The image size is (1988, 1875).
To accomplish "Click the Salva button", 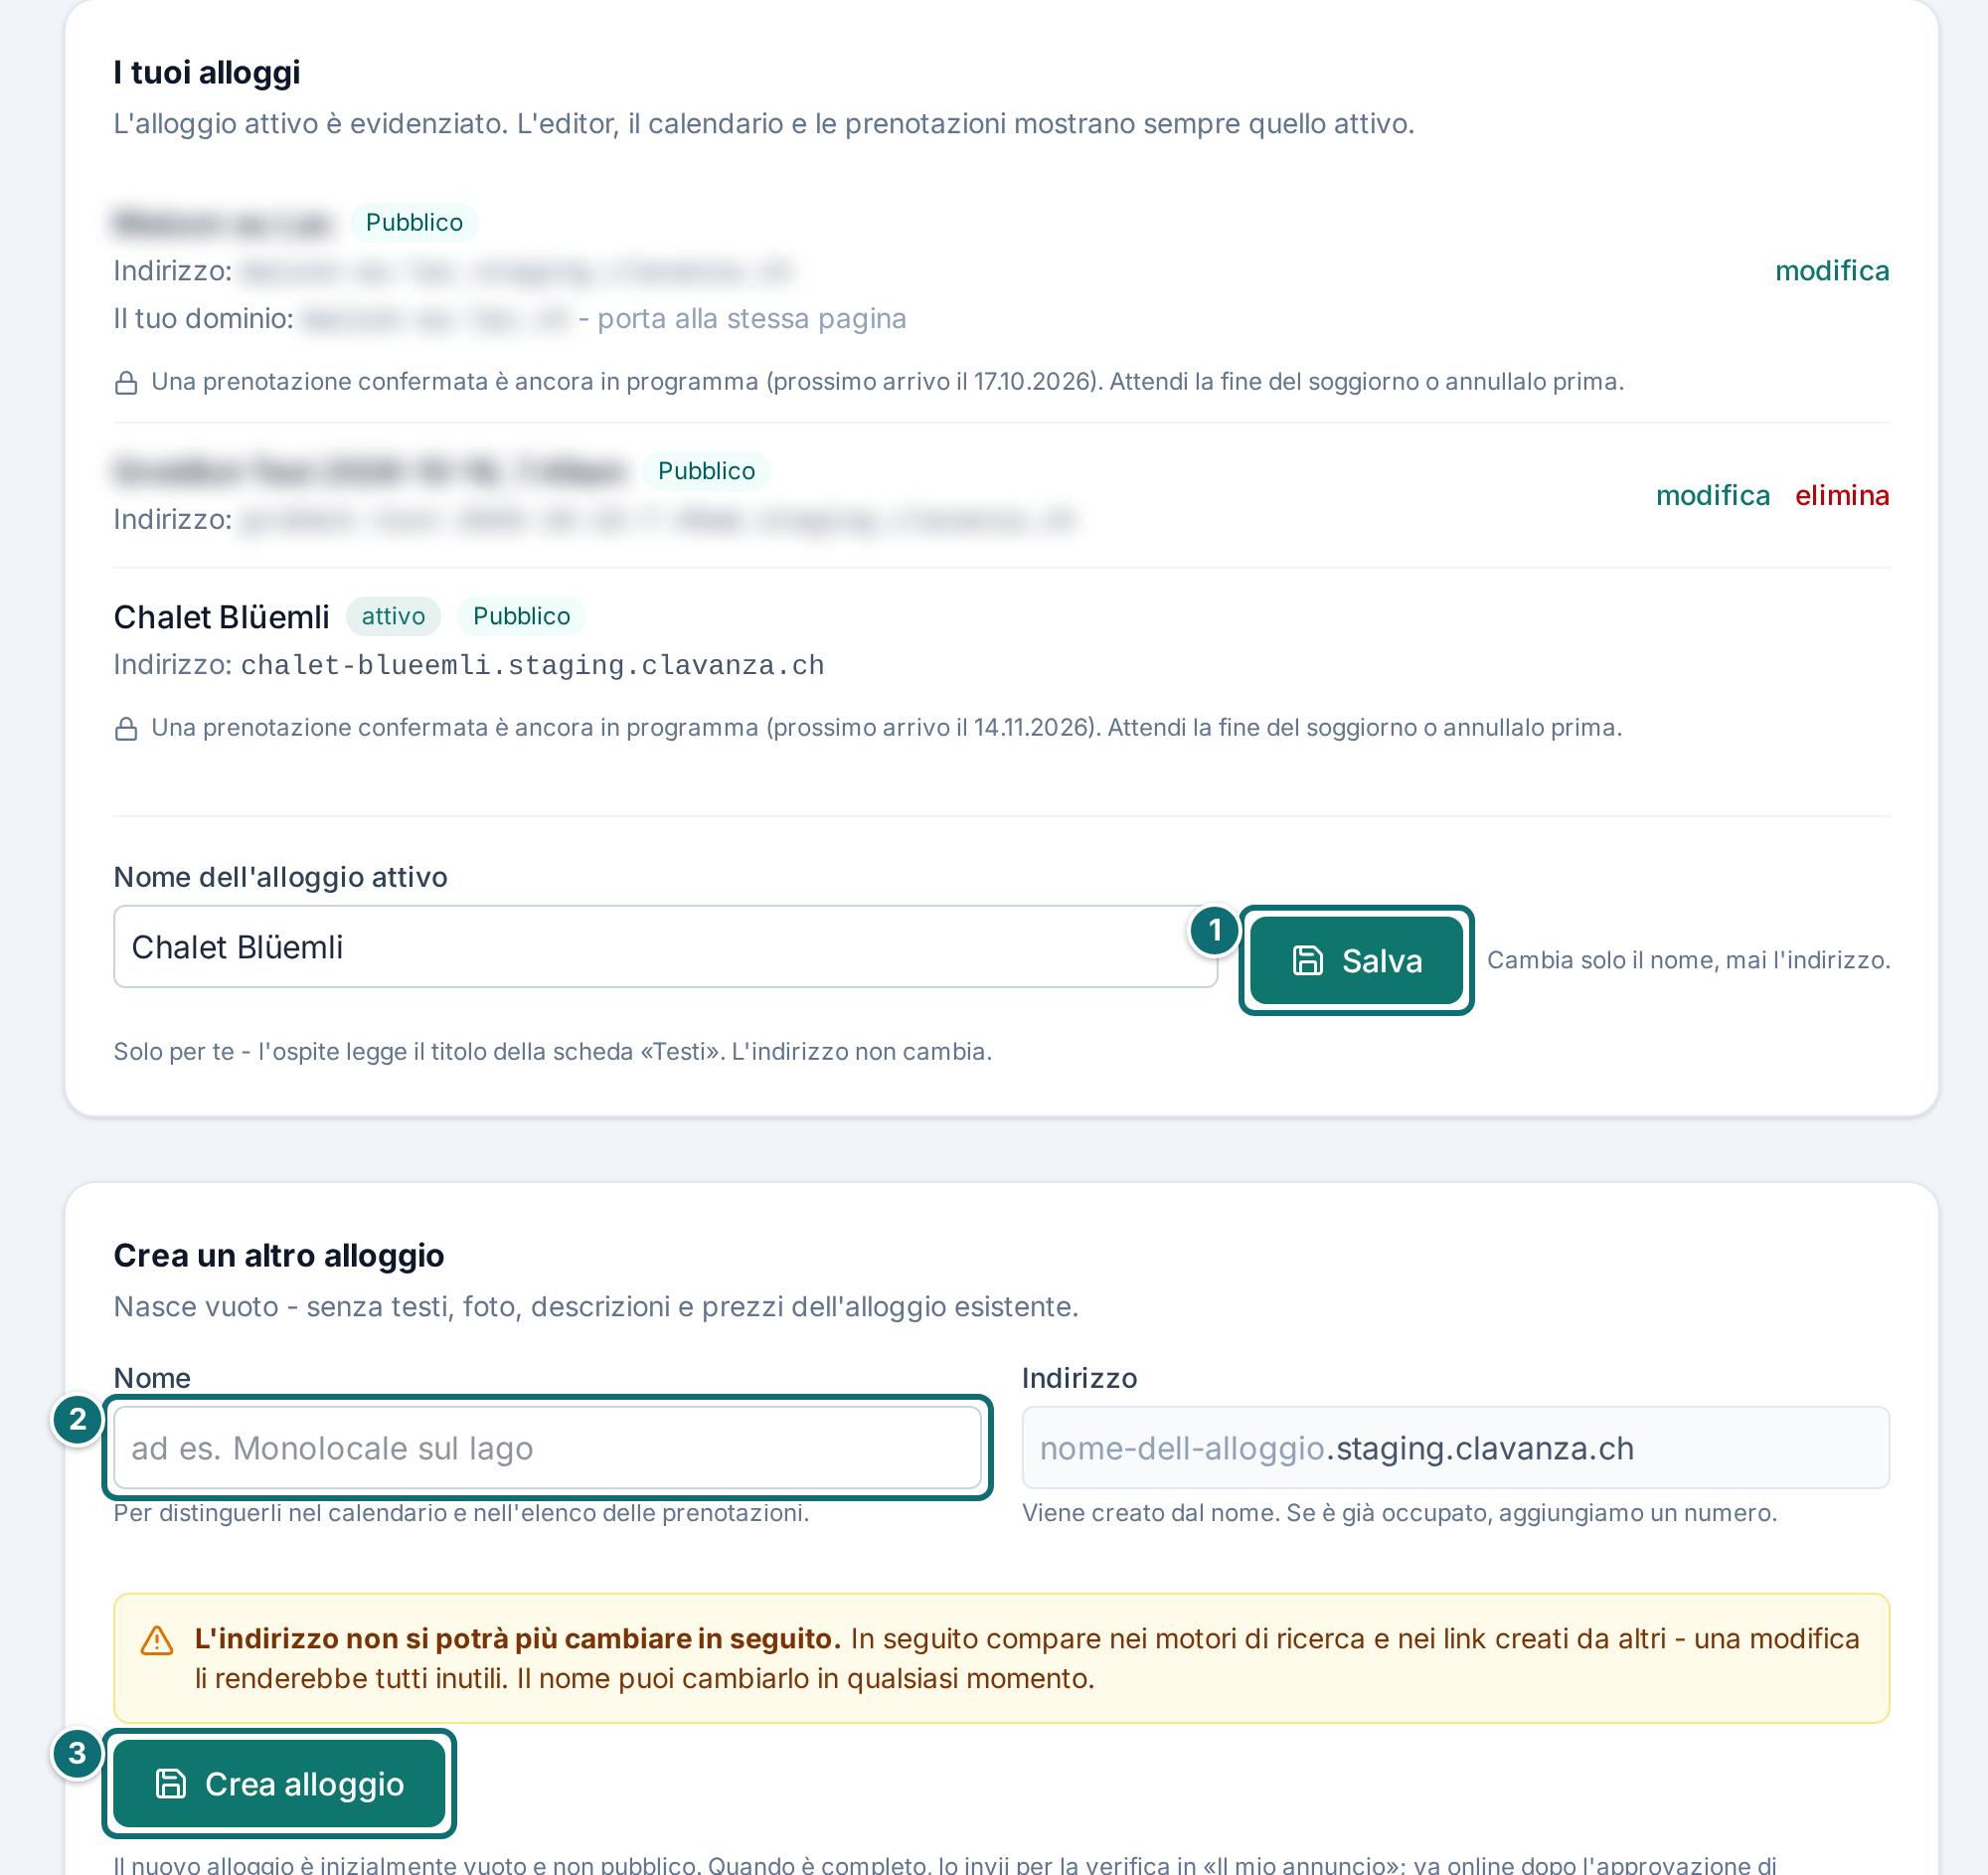I will (x=1356, y=960).
